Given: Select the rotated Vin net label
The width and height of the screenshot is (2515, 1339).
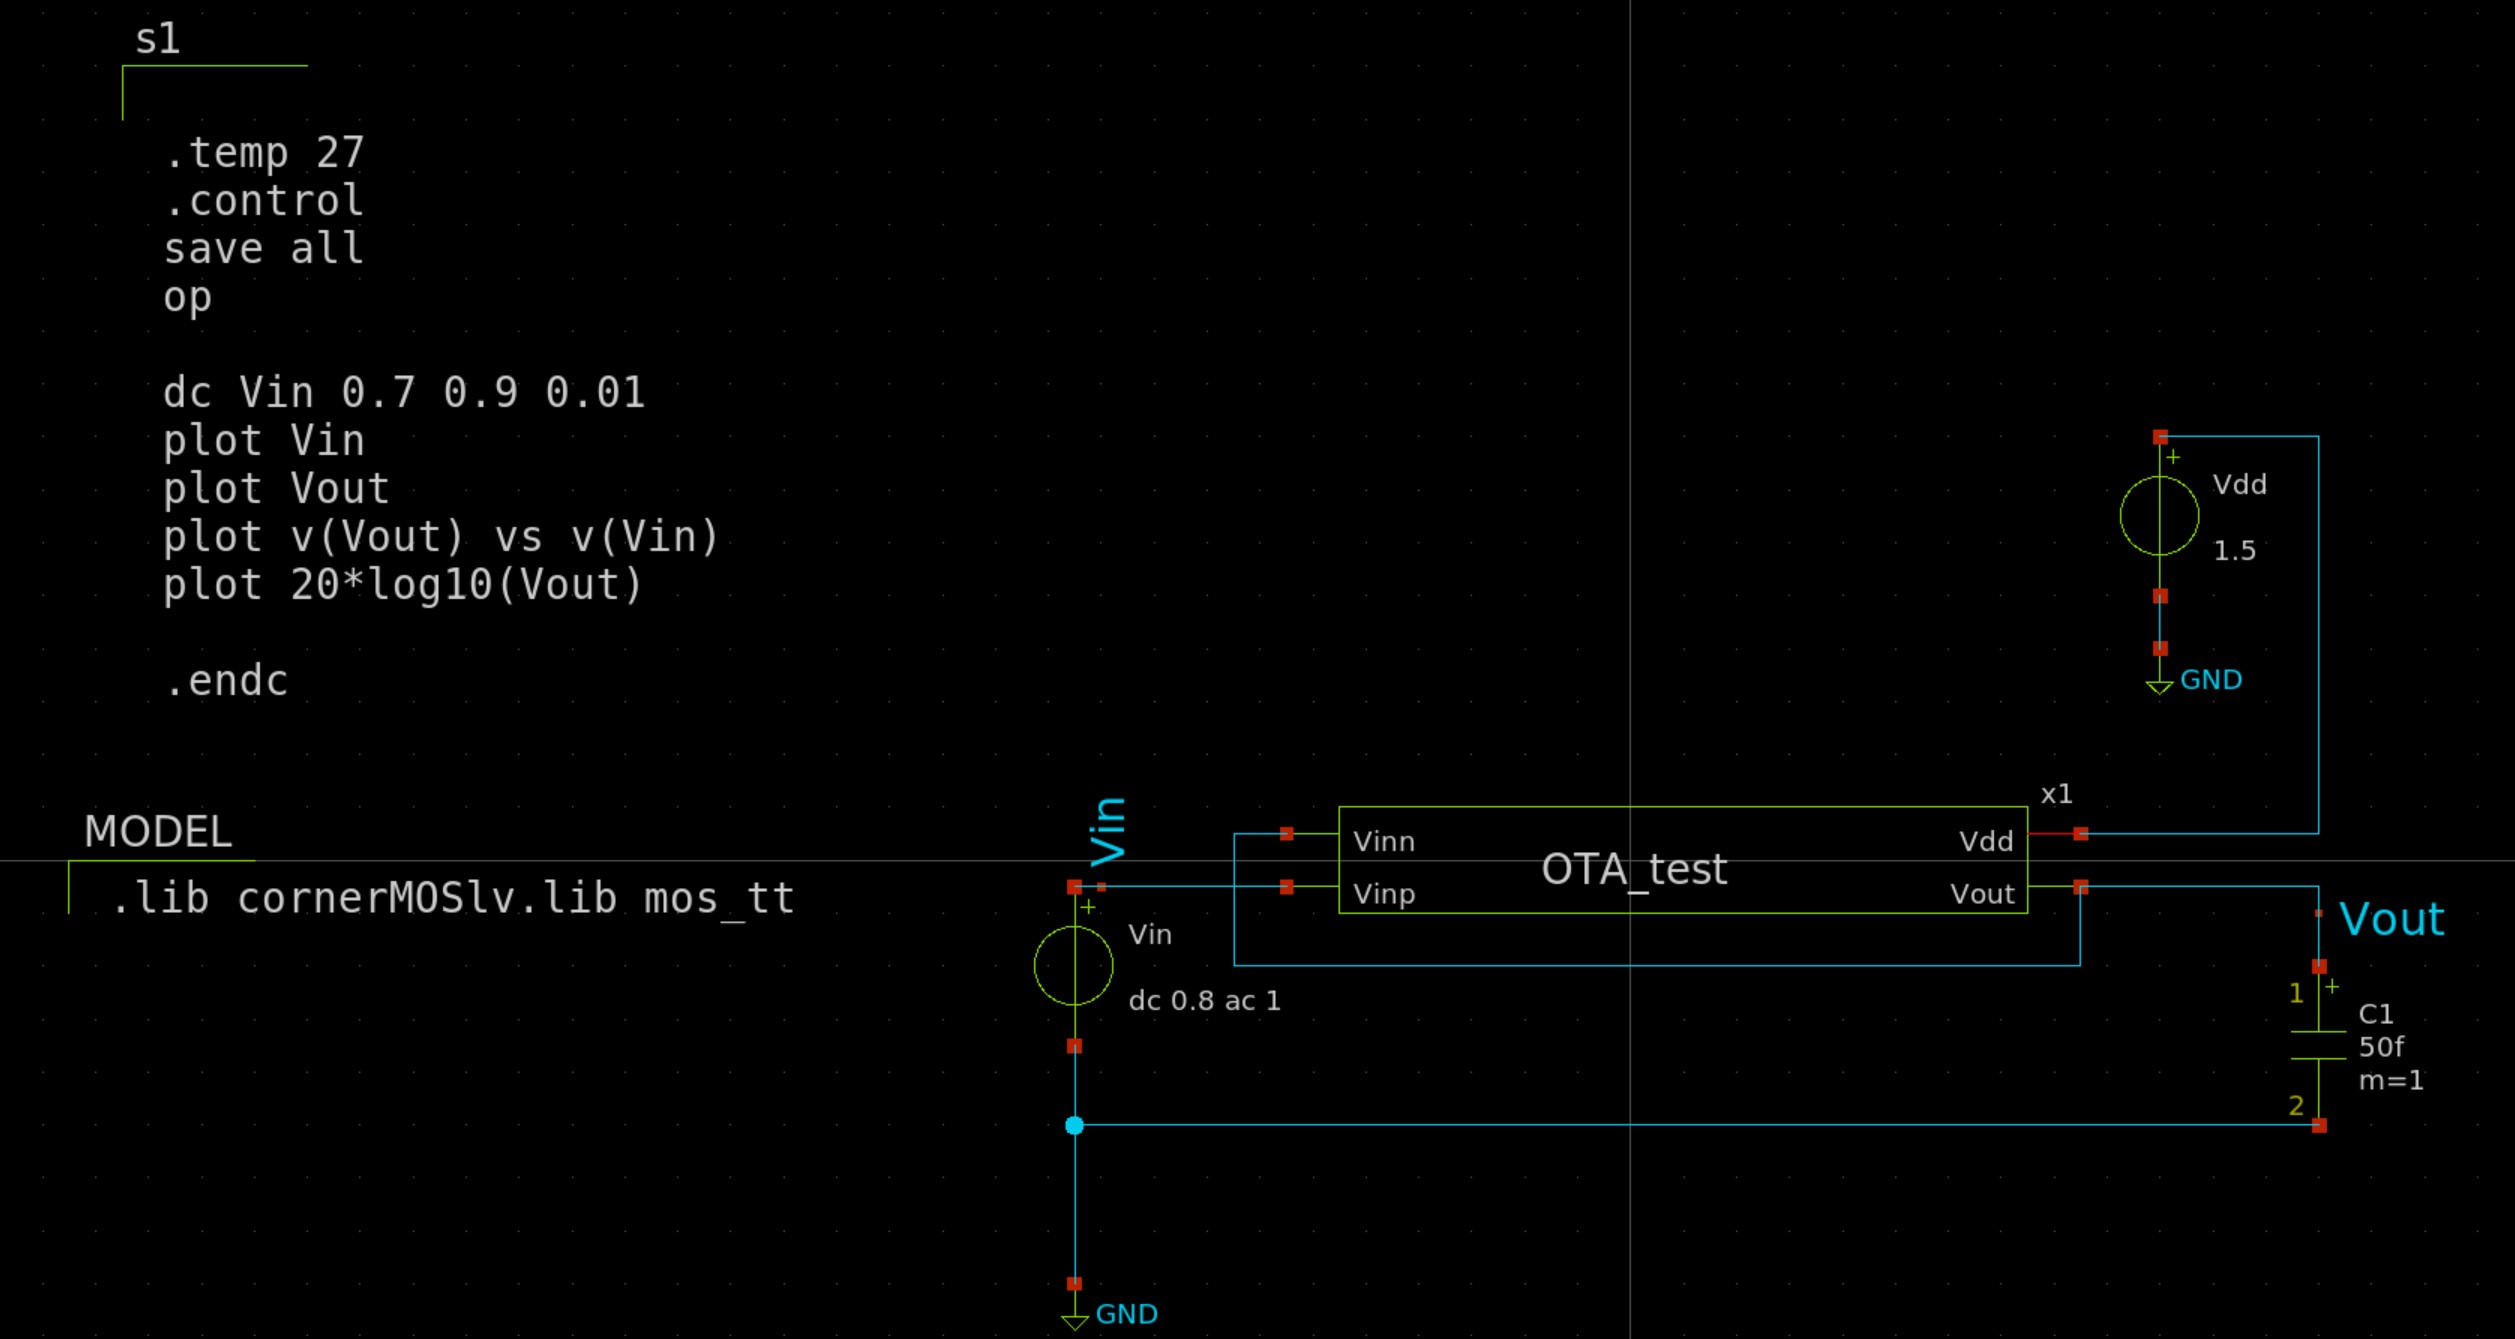Looking at the screenshot, I should click(x=1109, y=832).
